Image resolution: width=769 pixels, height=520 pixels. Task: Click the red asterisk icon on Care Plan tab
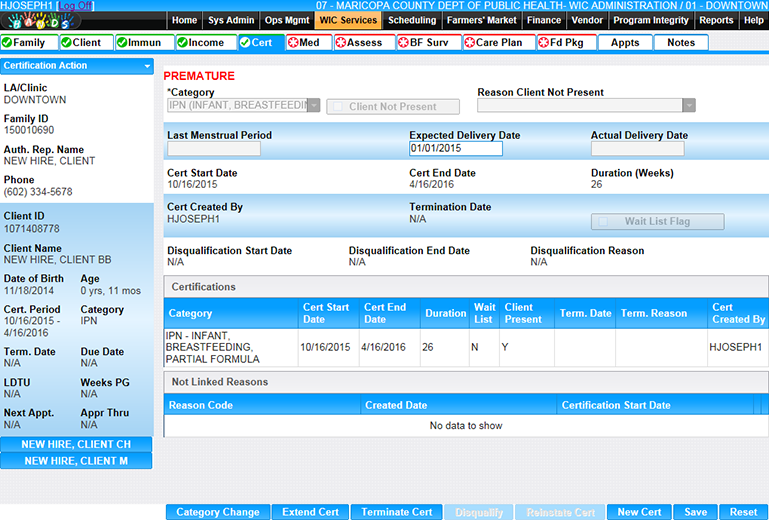[469, 43]
